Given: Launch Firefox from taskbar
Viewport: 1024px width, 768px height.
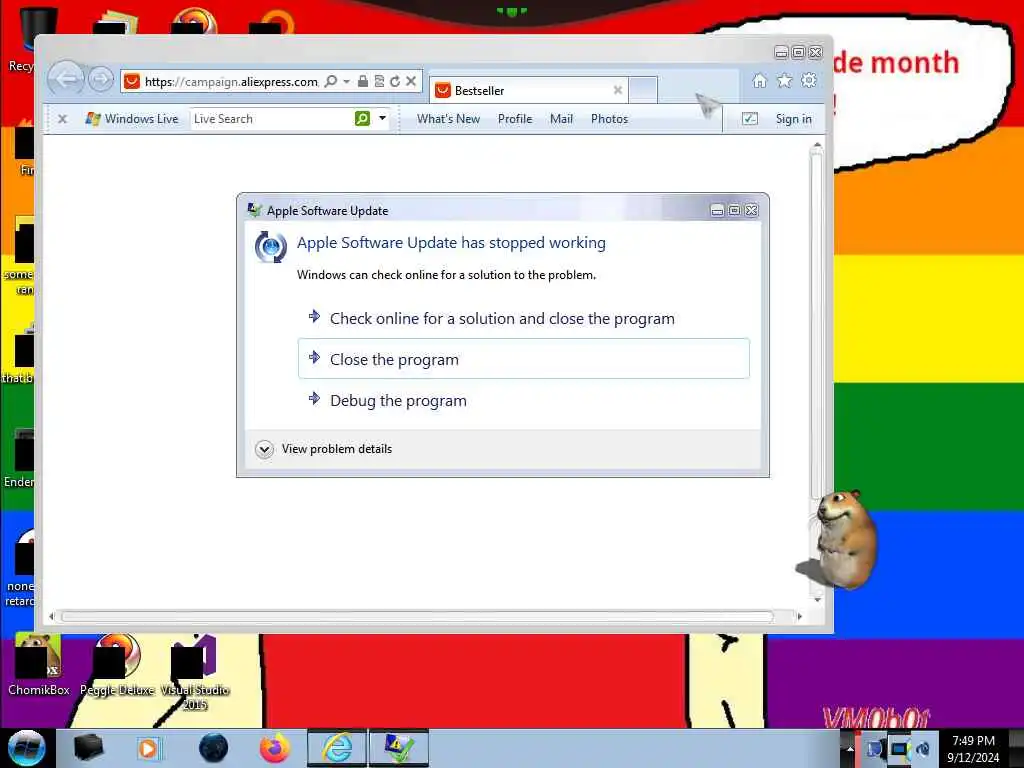Looking at the screenshot, I should [x=275, y=748].
